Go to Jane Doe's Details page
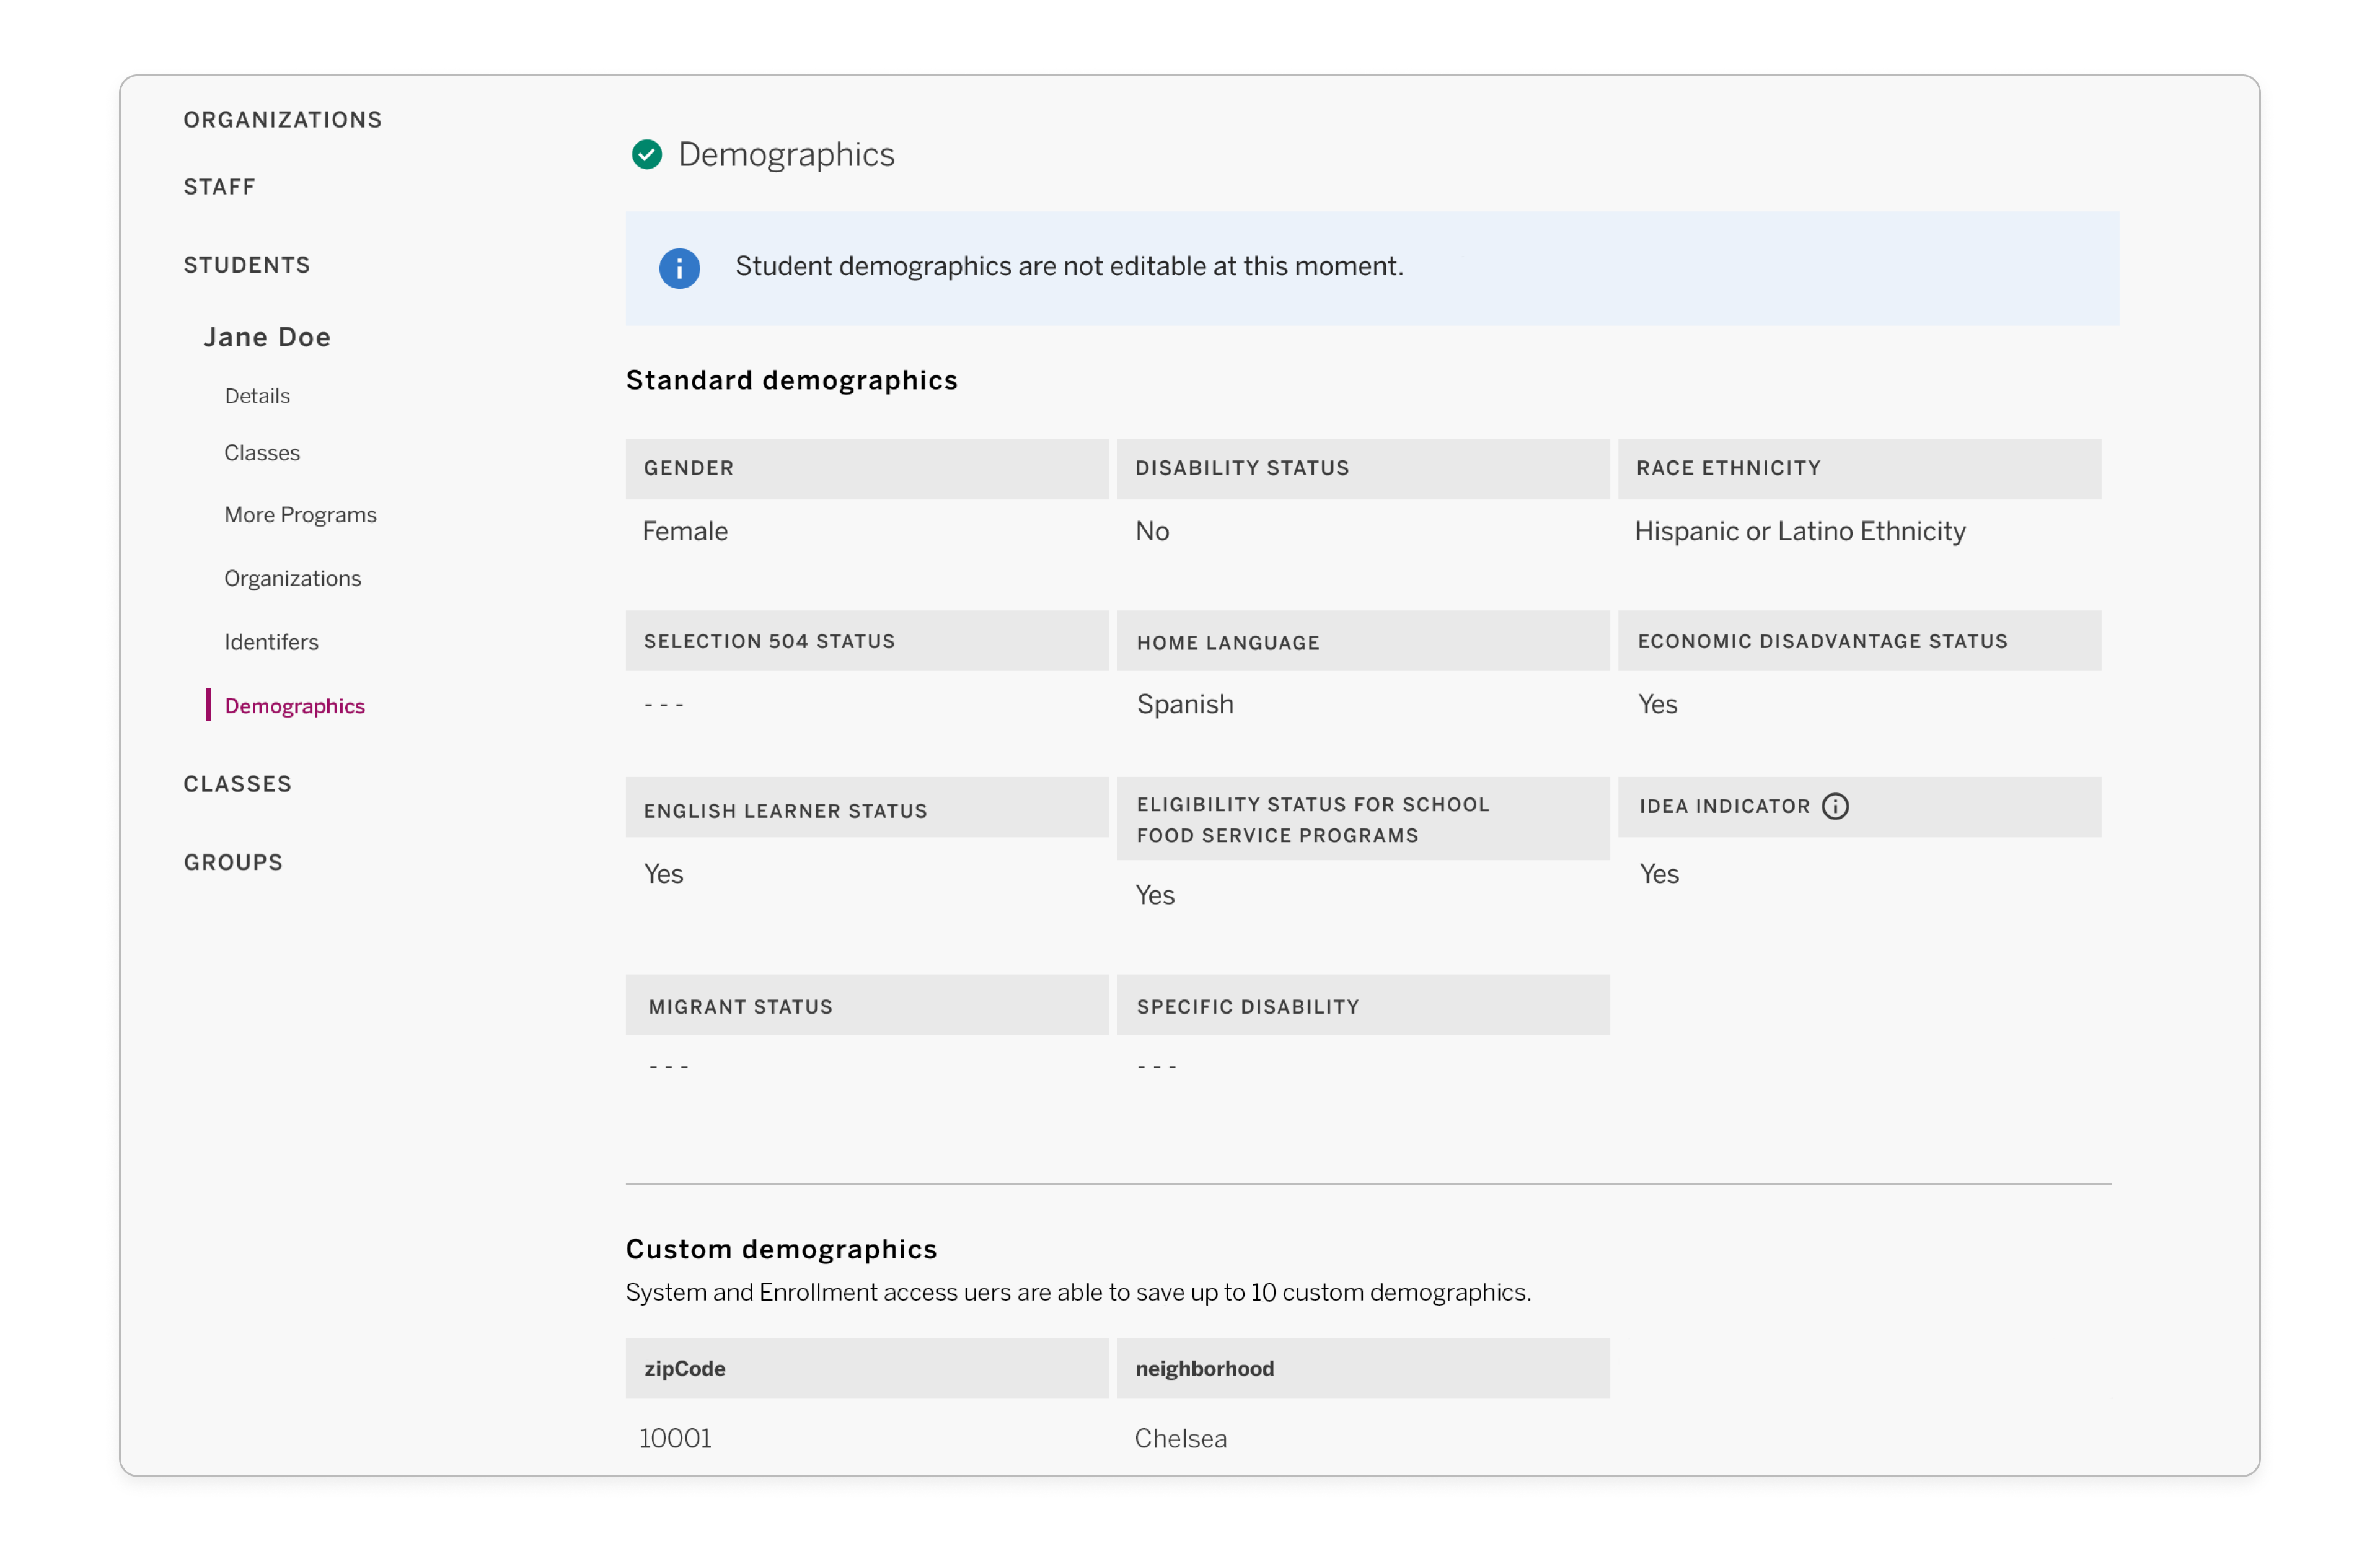 point(257,396)
